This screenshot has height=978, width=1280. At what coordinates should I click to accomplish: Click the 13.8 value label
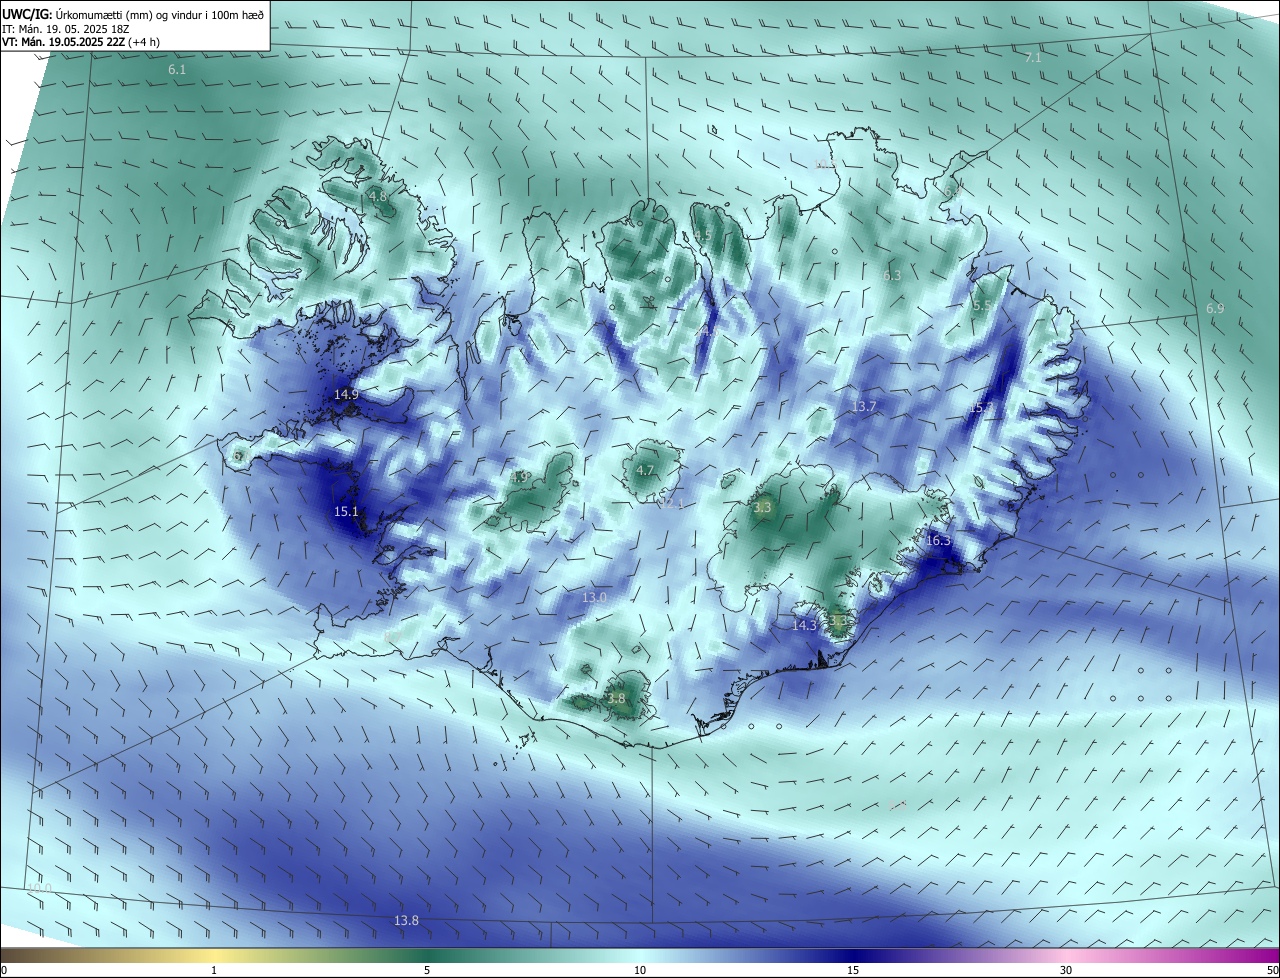pos(406,921)
